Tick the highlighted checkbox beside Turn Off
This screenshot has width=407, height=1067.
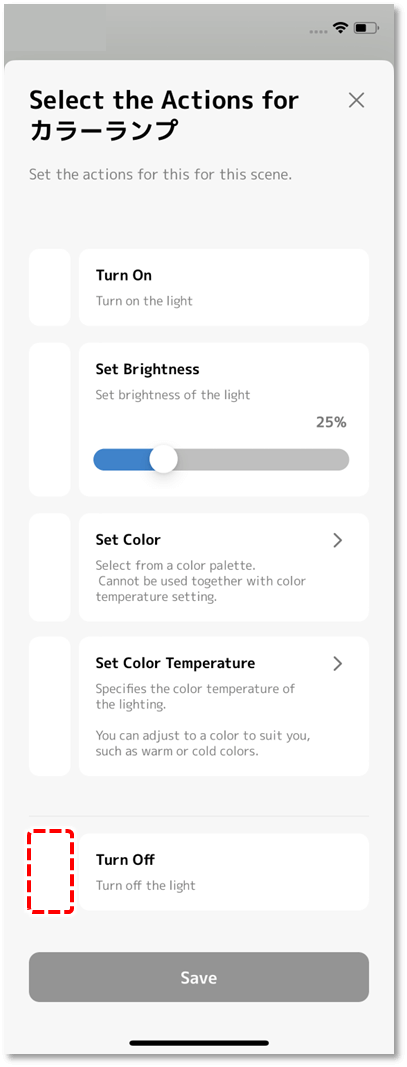coord(50,871)
